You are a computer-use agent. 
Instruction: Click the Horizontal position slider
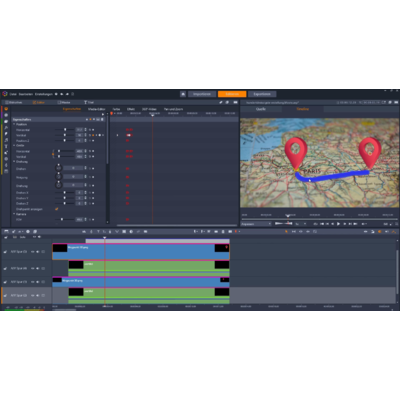[65, 130]
